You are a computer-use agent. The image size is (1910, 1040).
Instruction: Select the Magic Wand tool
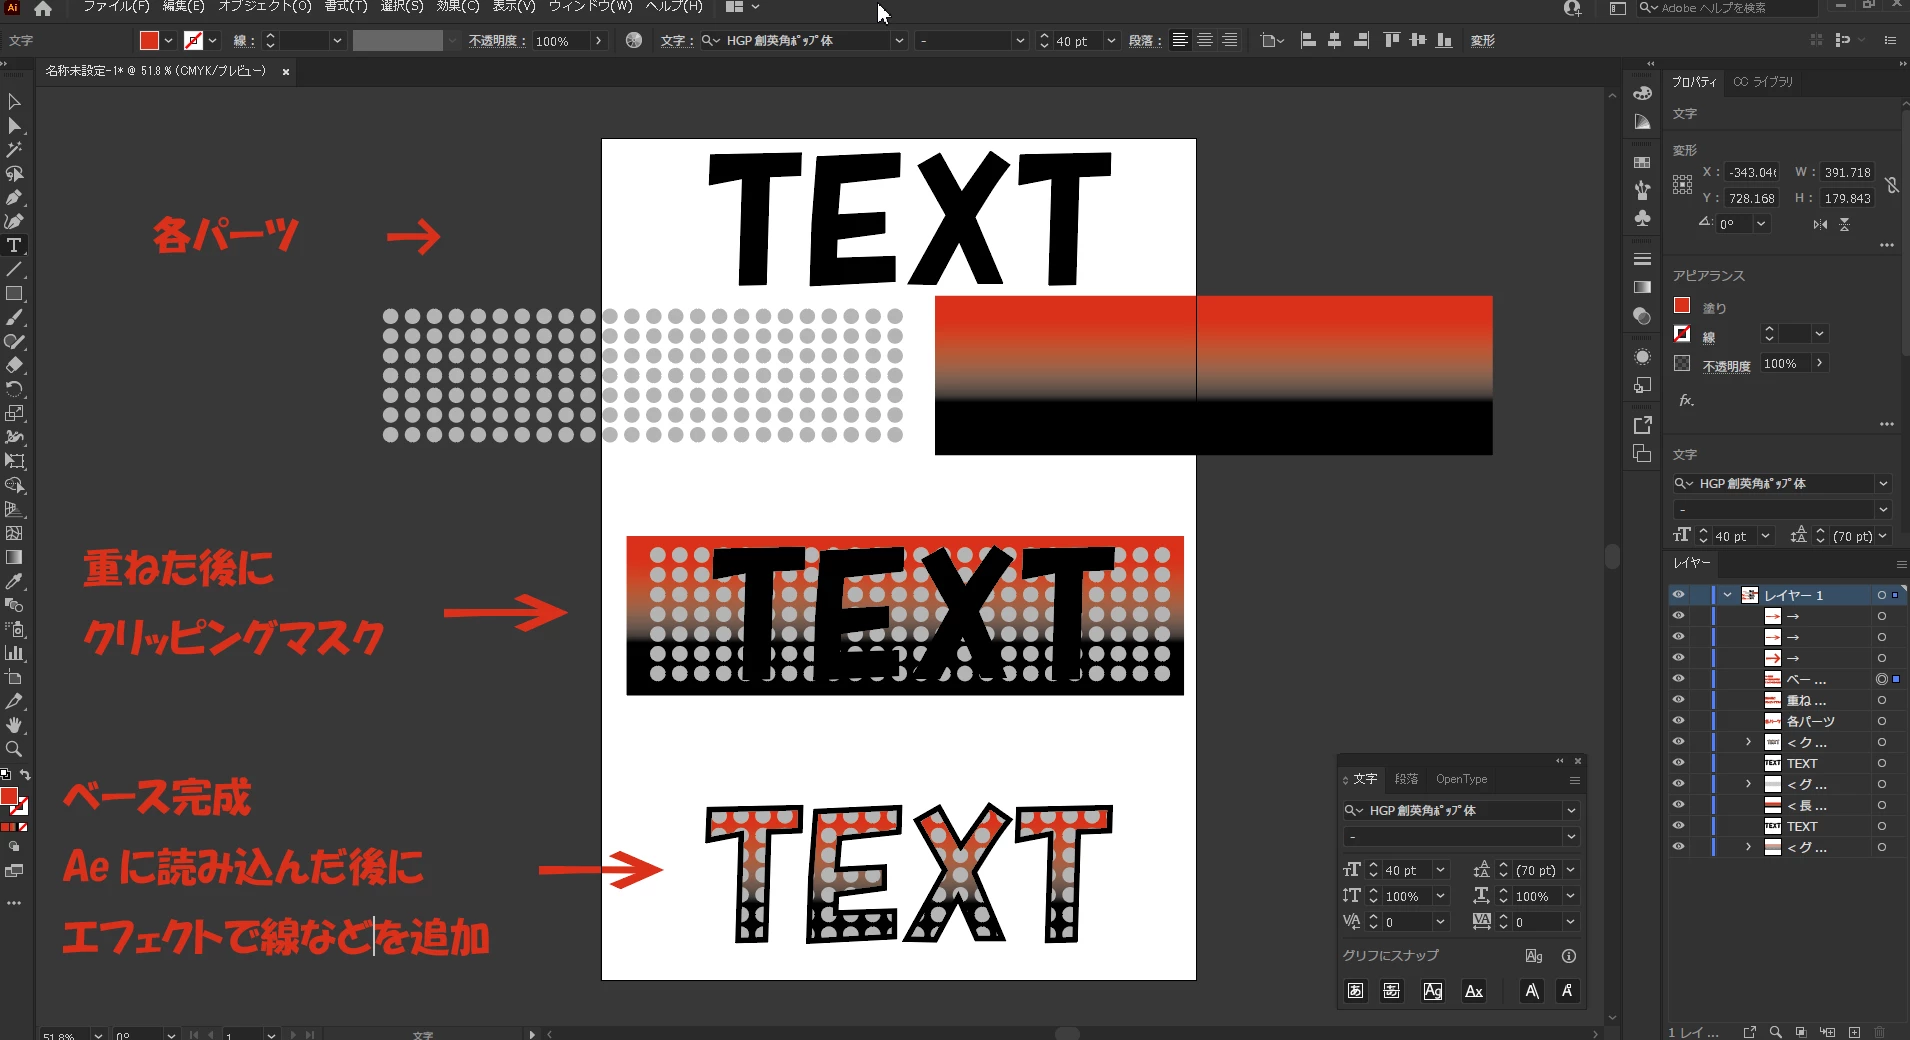[x=14, y=150]
